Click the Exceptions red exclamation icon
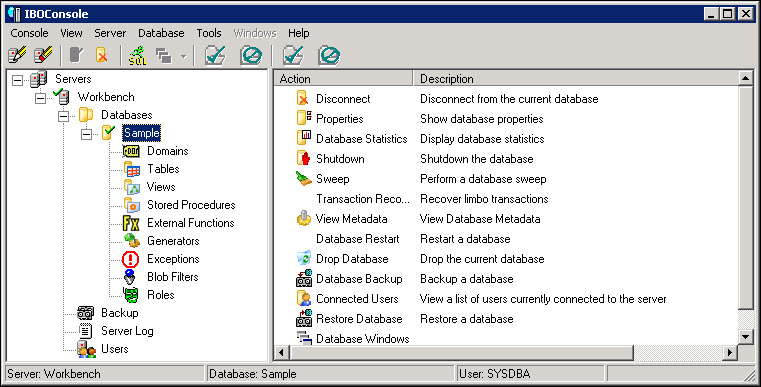 coord(131,259)
